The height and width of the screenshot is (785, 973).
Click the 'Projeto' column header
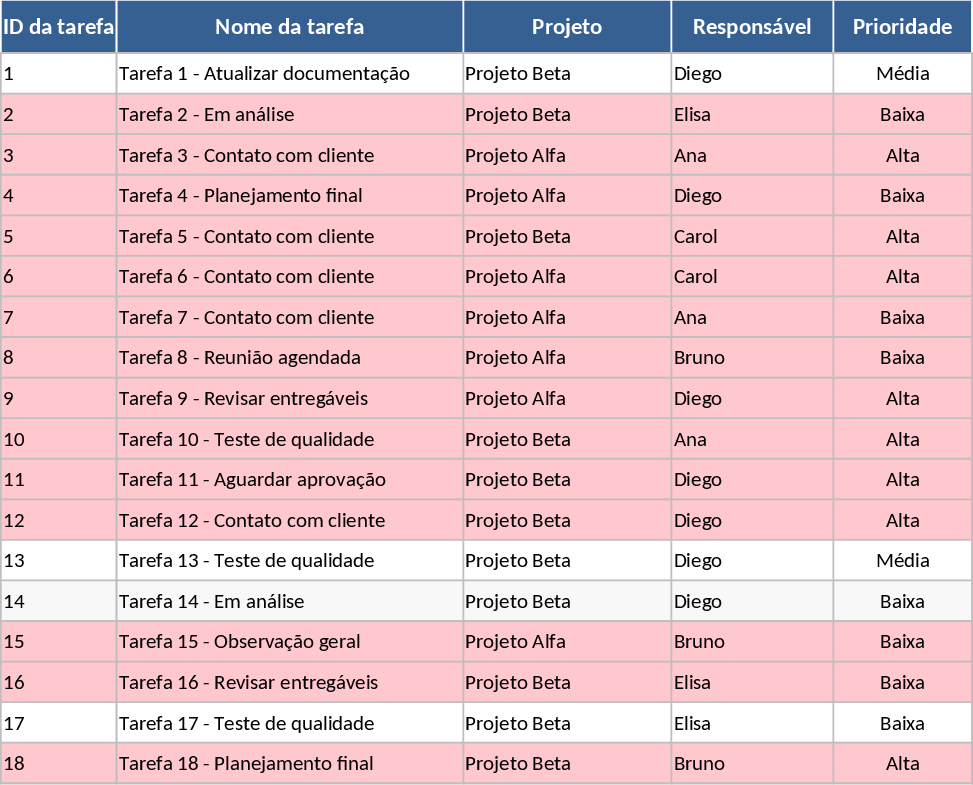click(x=567, y=27)
